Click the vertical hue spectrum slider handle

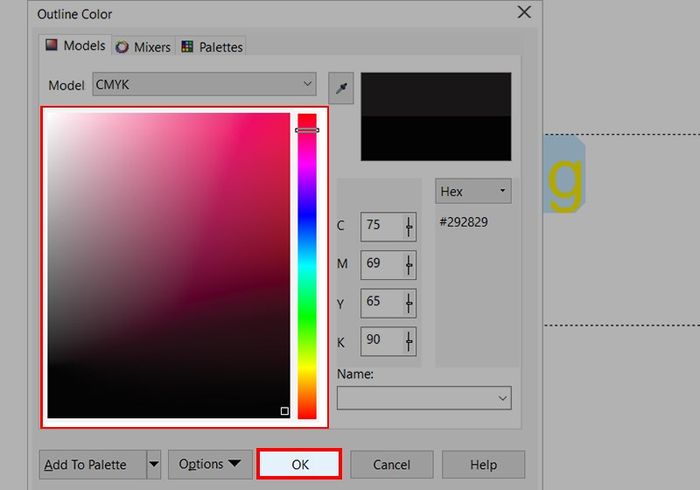[307, 130]
